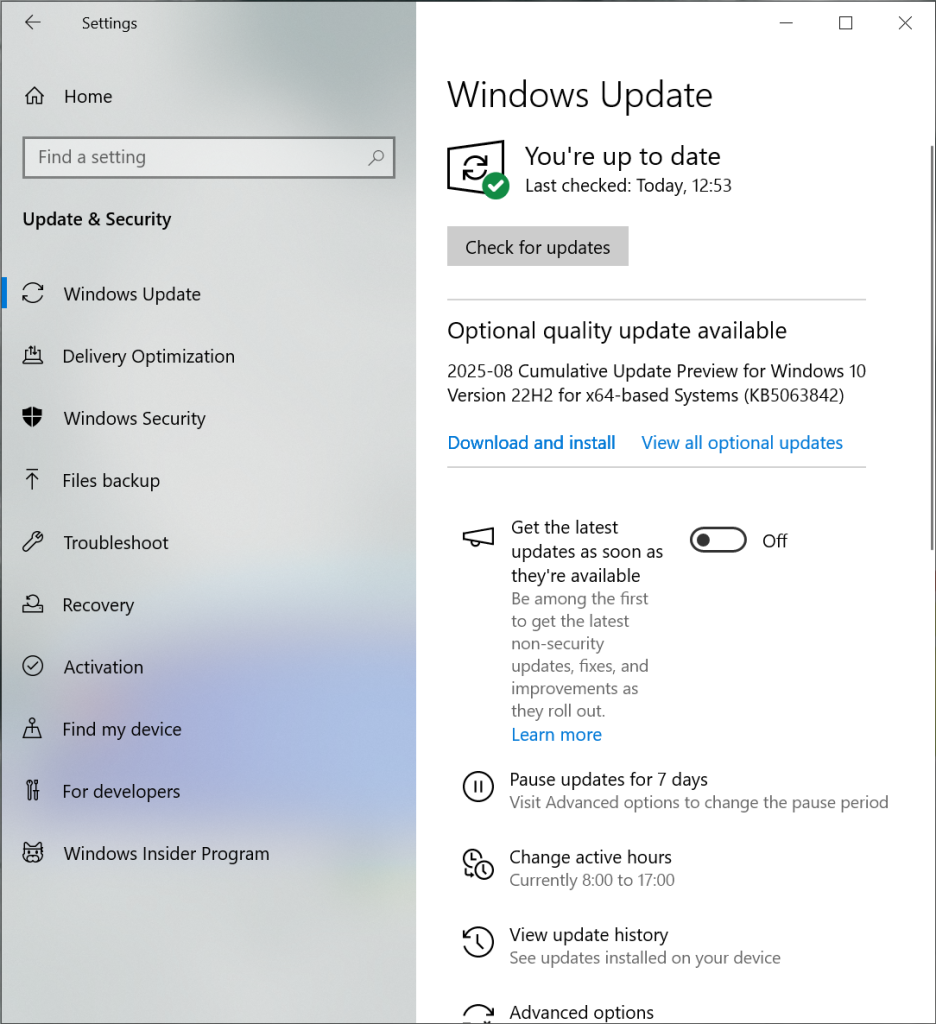Go to Files backup page
The width and height of the screenshot is (936, 1024).
point(208,480)
